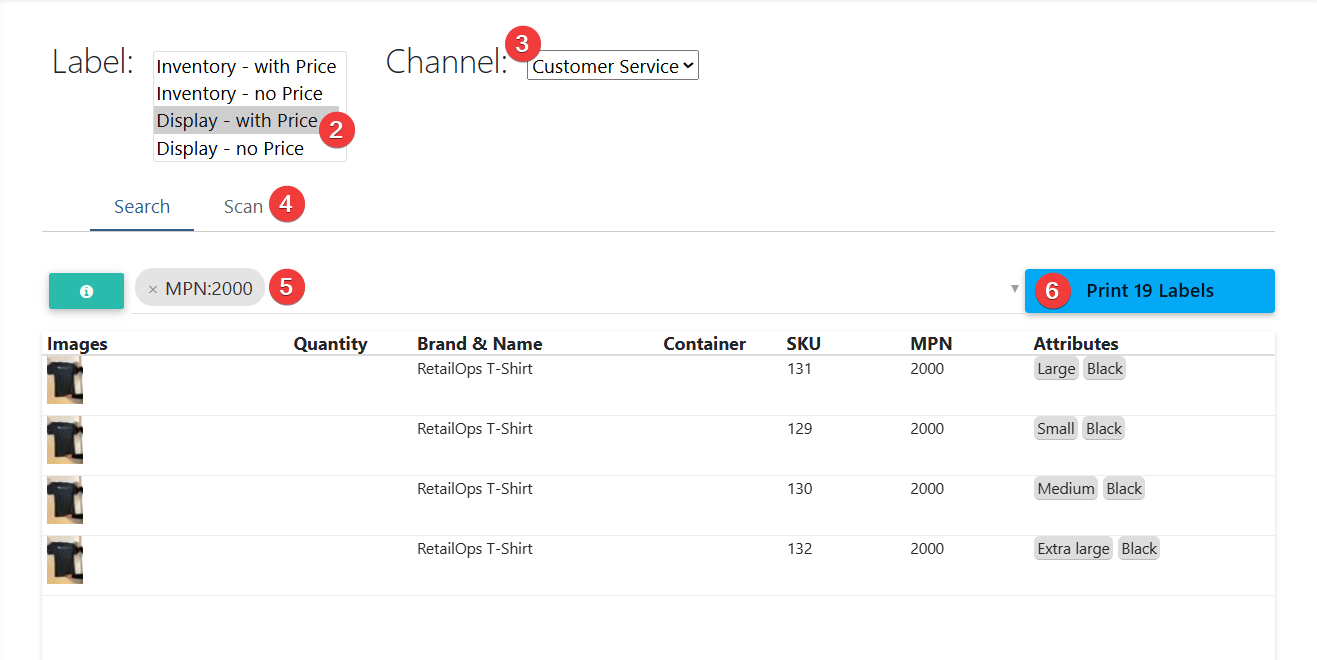Click the T-shirt thumbnail for SKU 129

tap(65, 440)
